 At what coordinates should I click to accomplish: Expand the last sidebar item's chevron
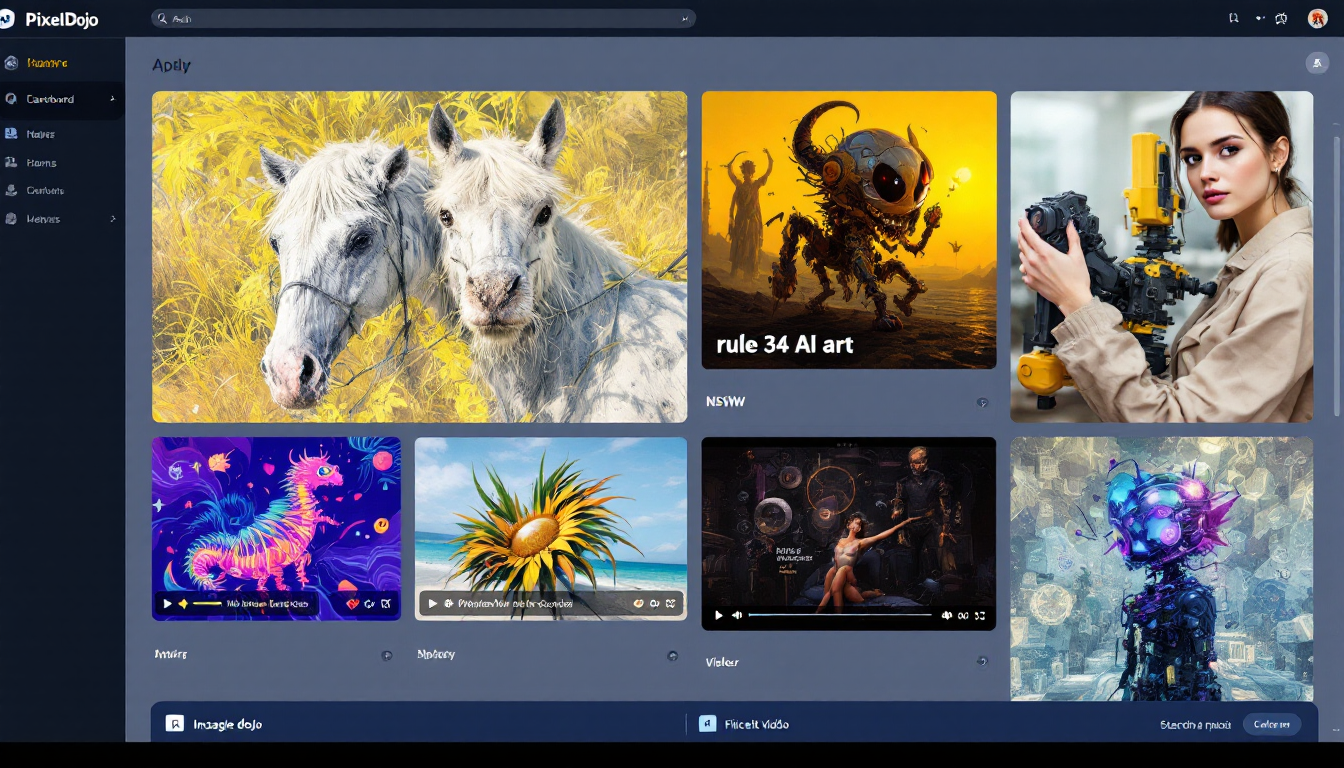(112, 219)
